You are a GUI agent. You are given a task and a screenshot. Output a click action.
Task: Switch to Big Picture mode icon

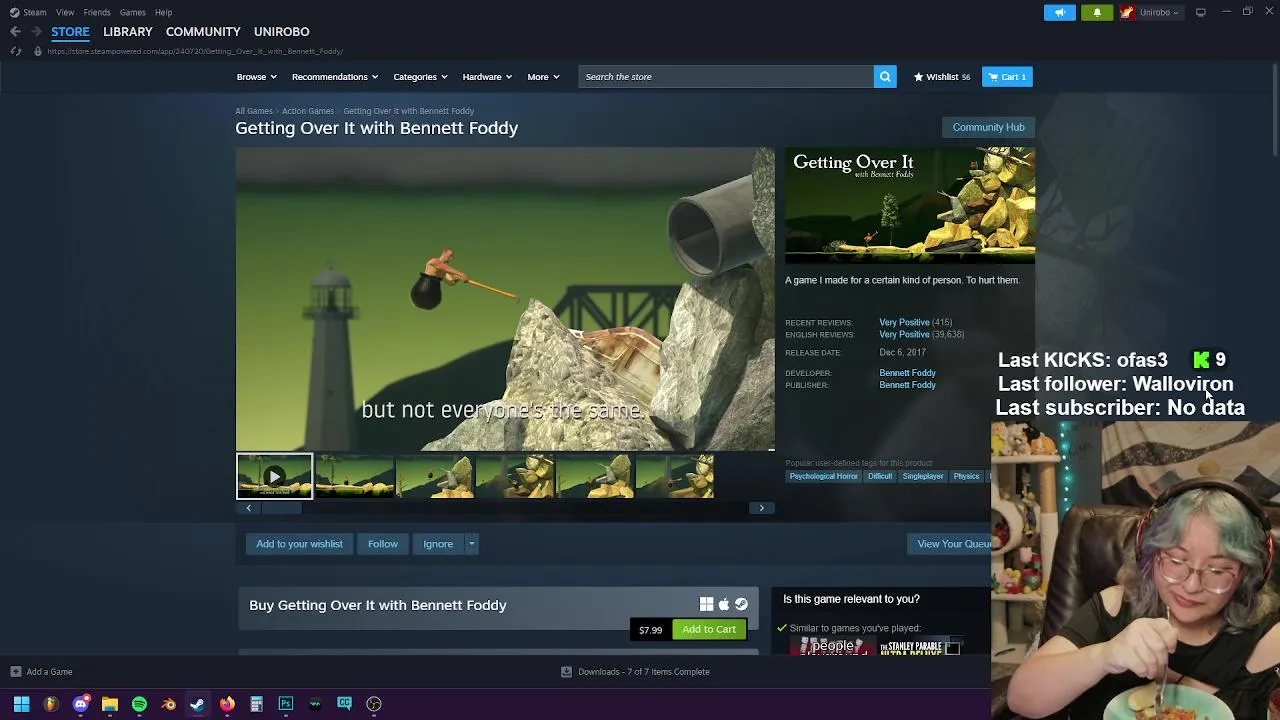click(1201, 12)
